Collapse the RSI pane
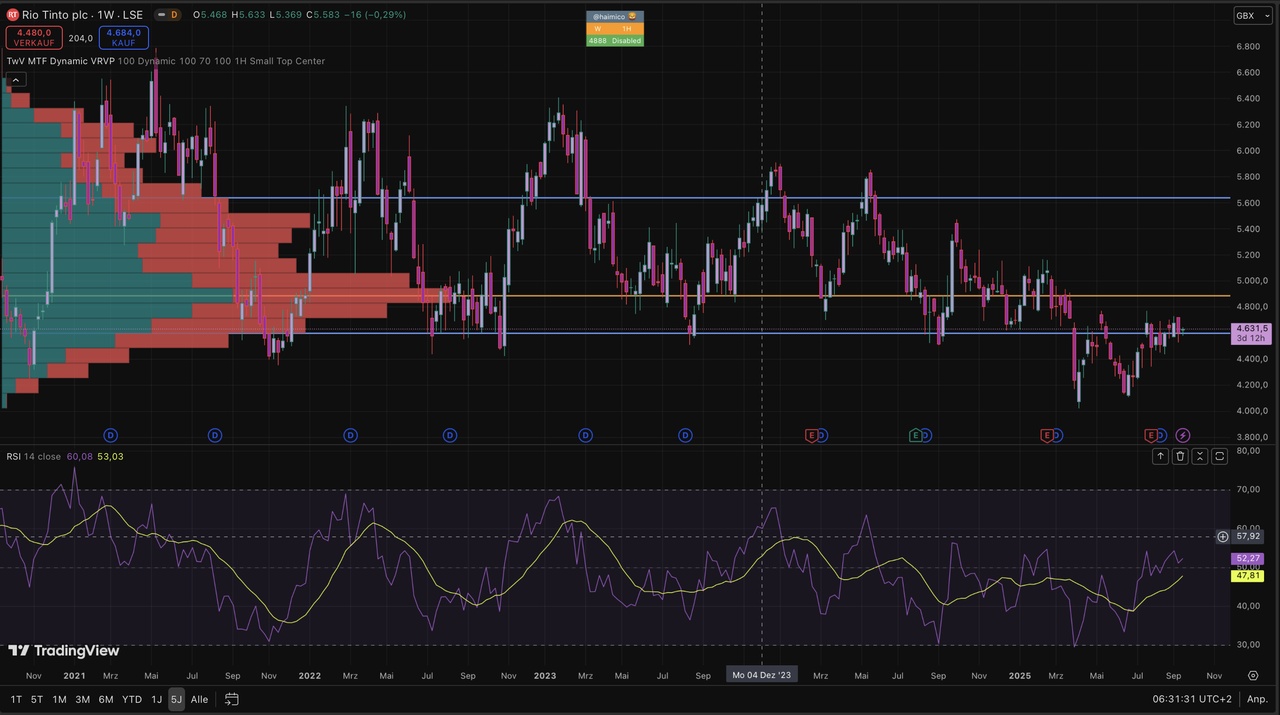Viewport: 1280px width, 715px height. (x=1200, y=456)
